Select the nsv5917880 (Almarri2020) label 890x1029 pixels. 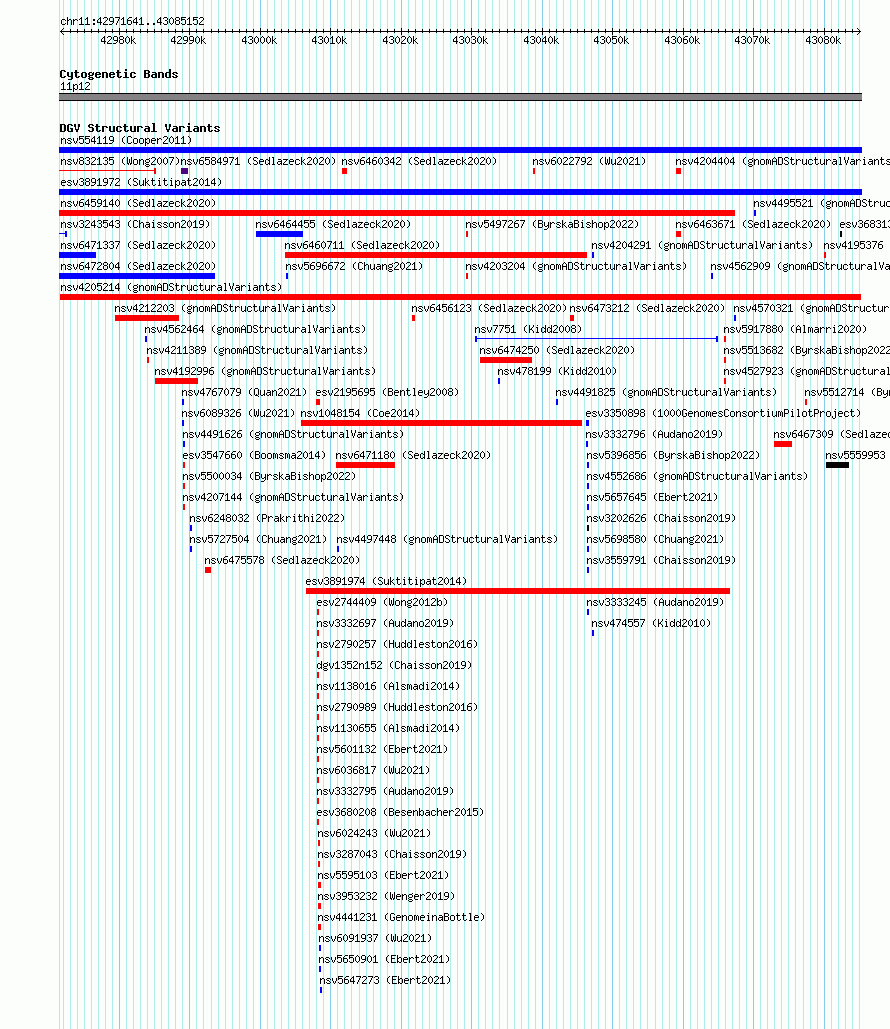(x=795, y=329)
